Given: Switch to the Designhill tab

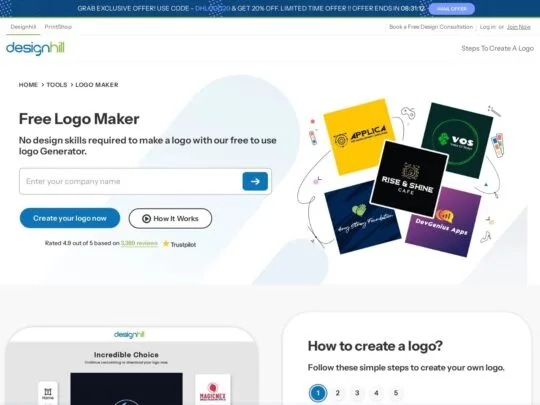Looking at the screenshot, I should click(x=23, y=27).
